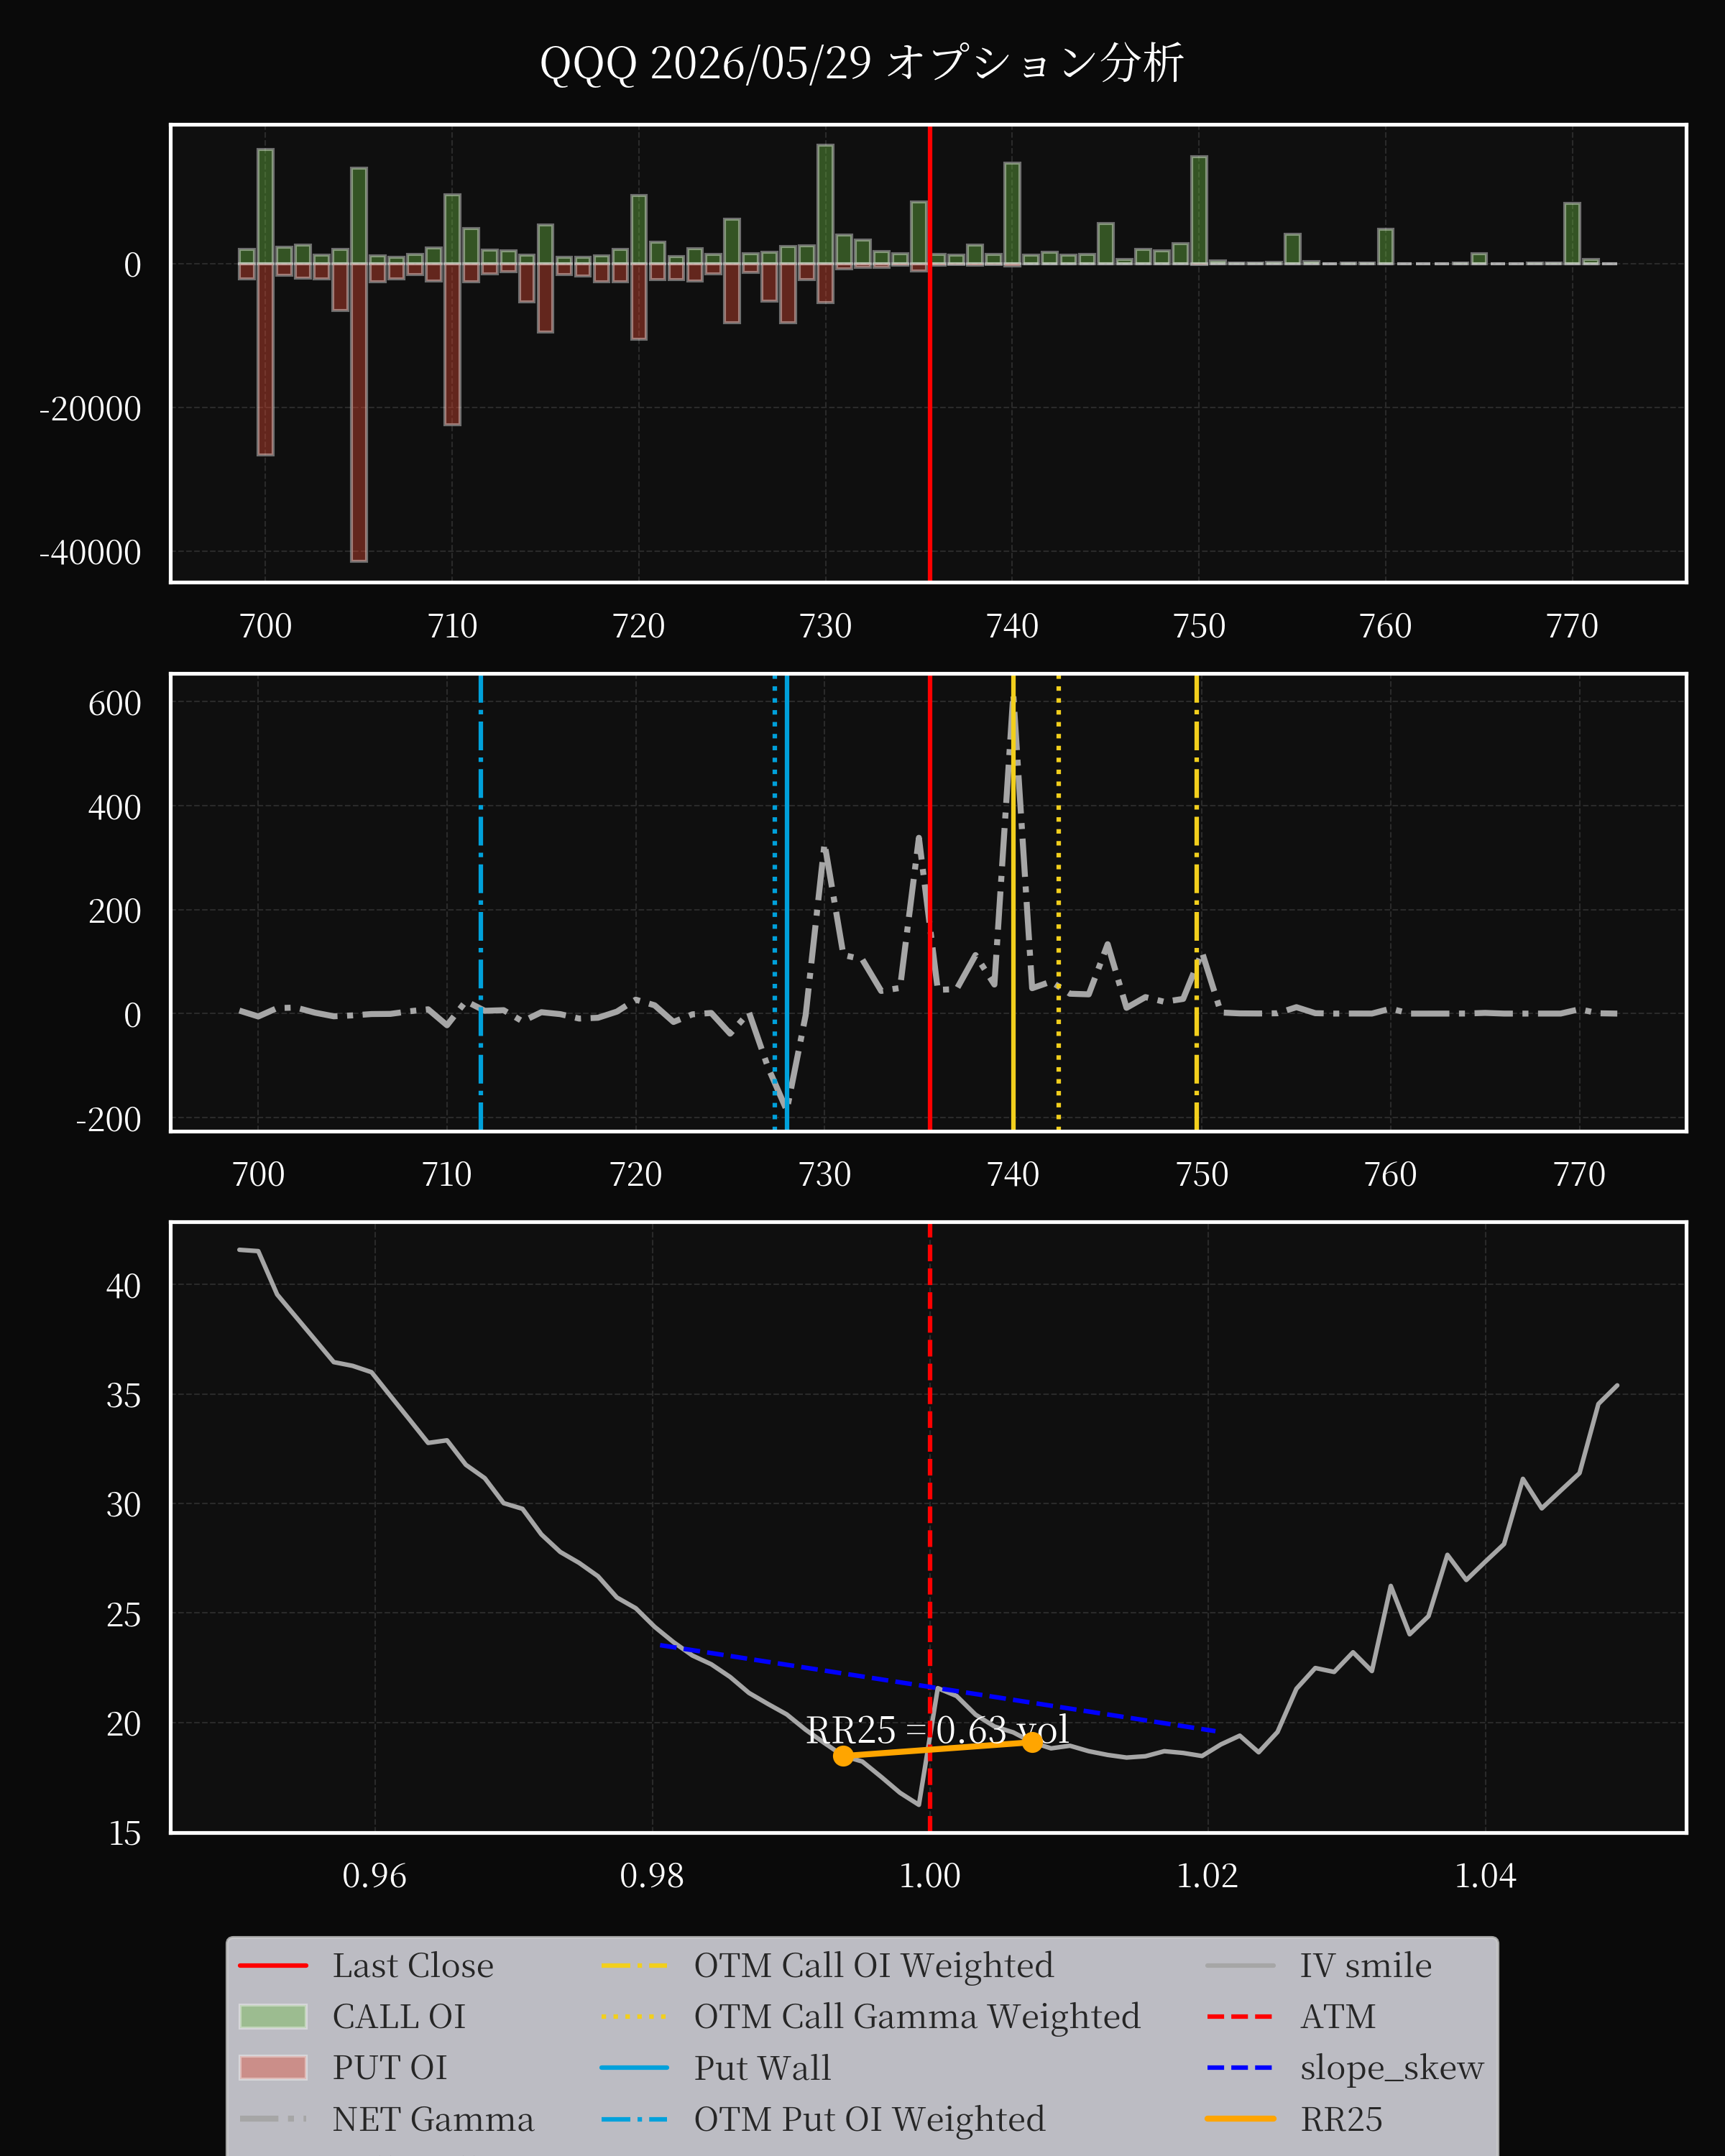Click the NET Gamma legend label
The height and width of the screenshot is (2156, 1725).
tap(433, 2119)
